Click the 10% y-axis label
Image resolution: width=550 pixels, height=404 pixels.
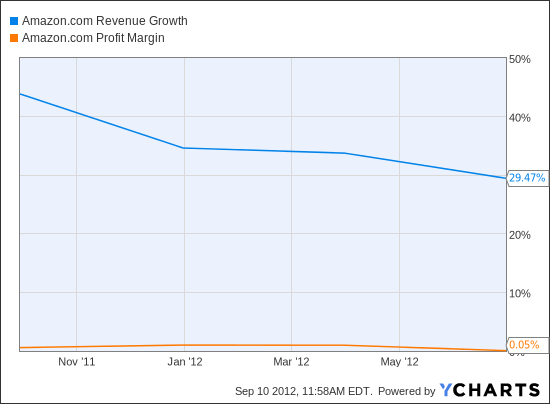(x=519, y=294)
